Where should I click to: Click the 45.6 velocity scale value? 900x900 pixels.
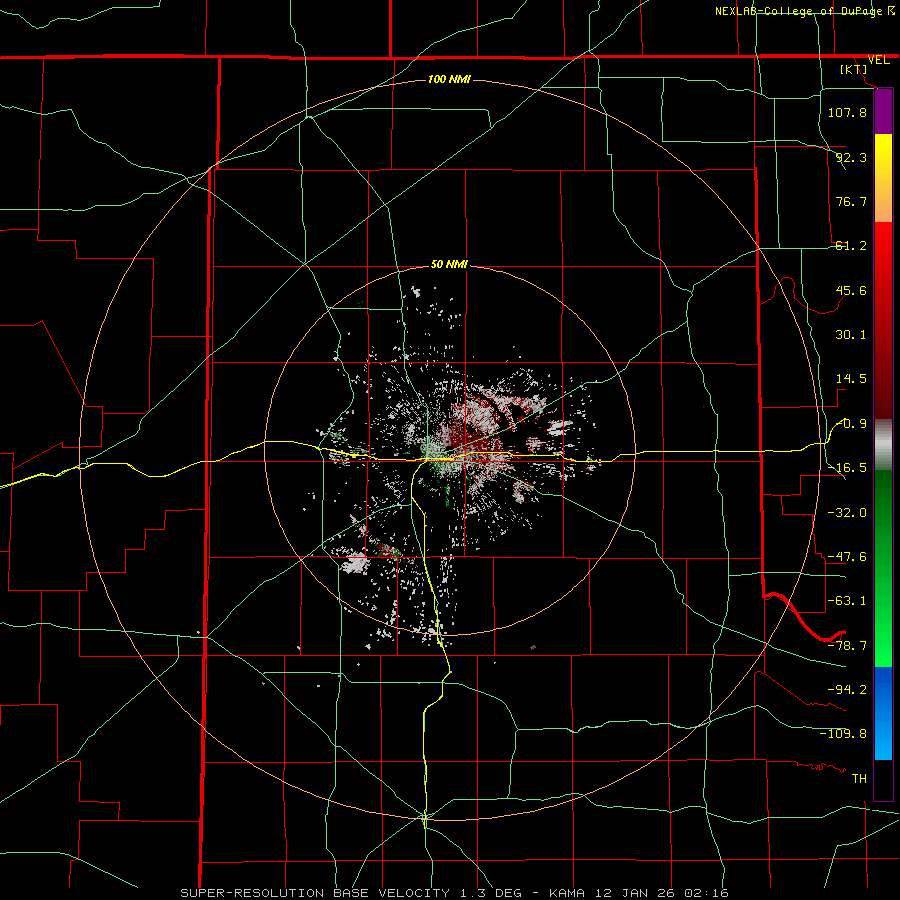tap(851, 290)
